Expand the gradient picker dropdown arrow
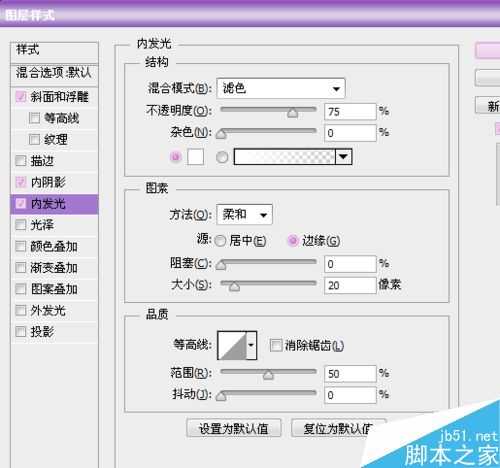 [343, 157]
